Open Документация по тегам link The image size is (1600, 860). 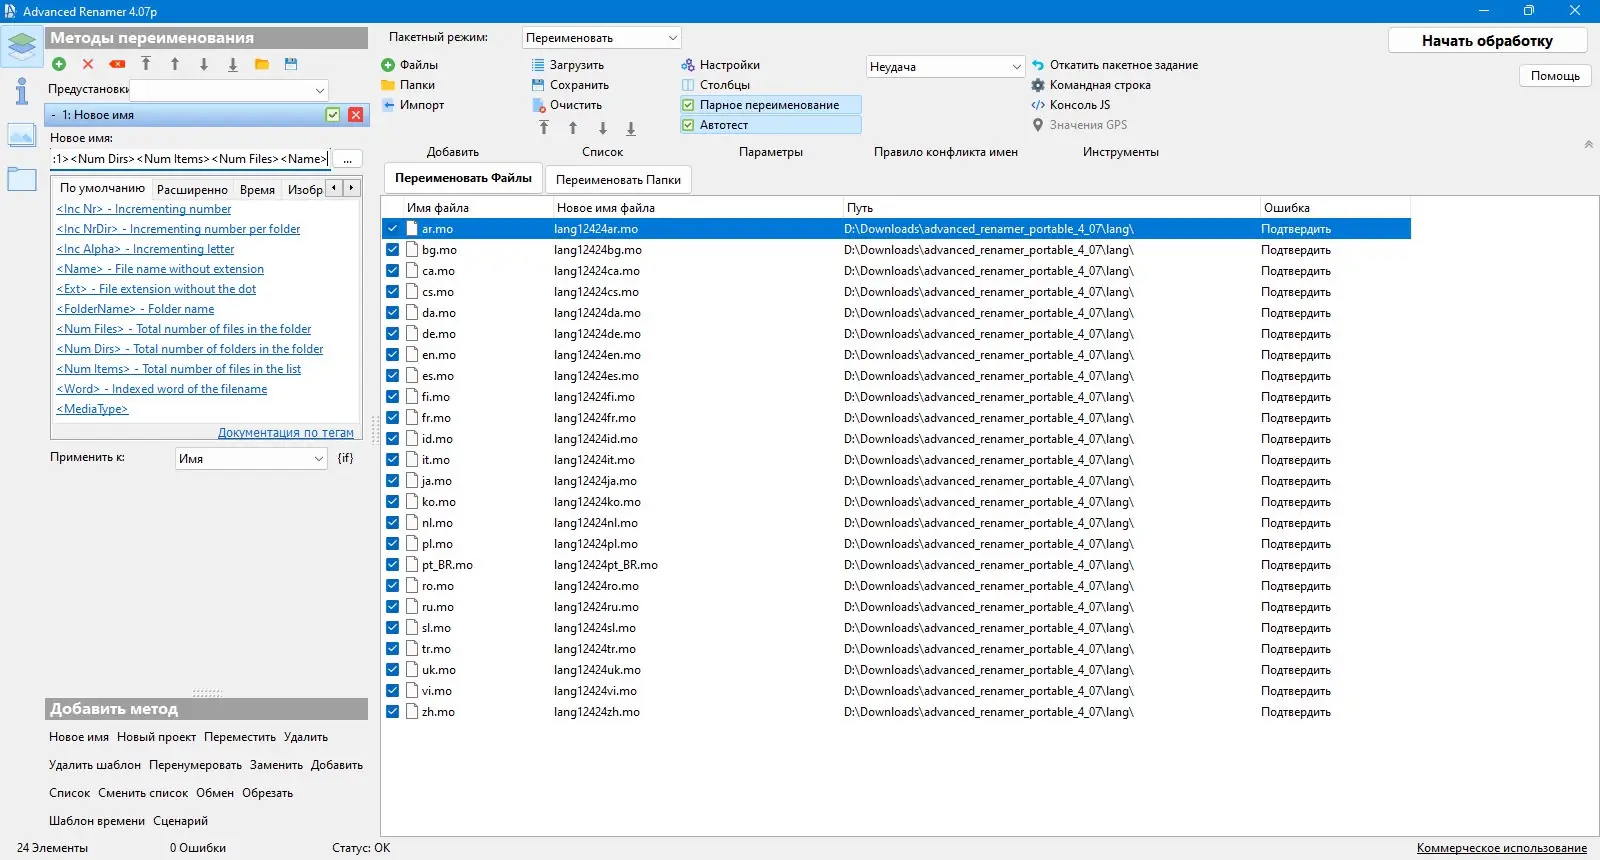pyautogui.click(x=286, y=433)
